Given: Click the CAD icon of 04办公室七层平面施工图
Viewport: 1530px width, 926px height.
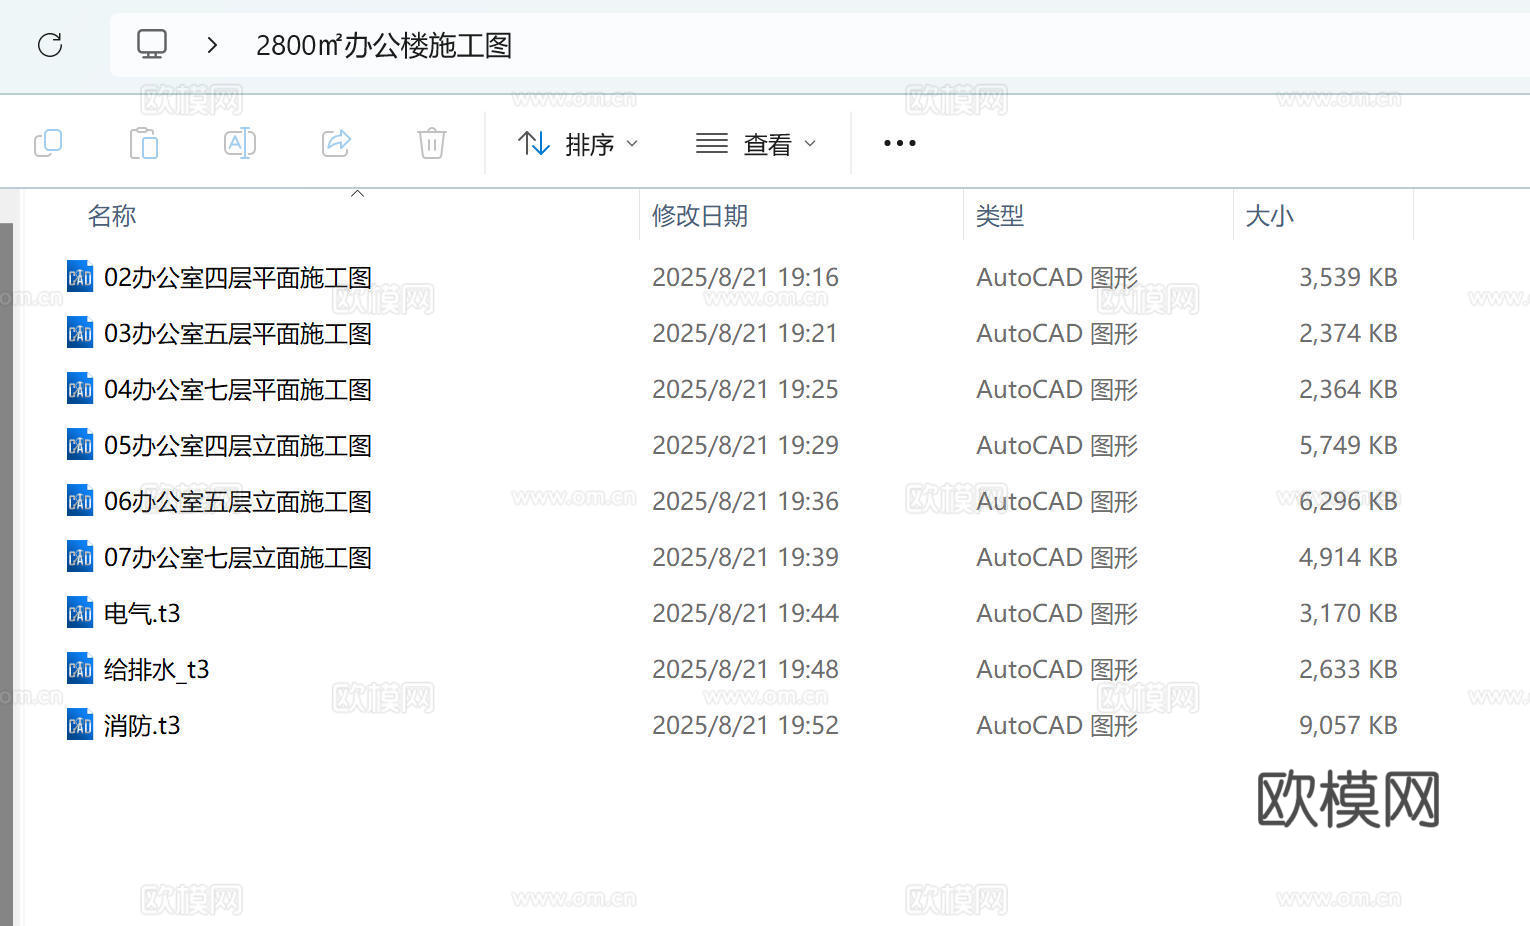Looking at the screenshot, I should [80, 389].
